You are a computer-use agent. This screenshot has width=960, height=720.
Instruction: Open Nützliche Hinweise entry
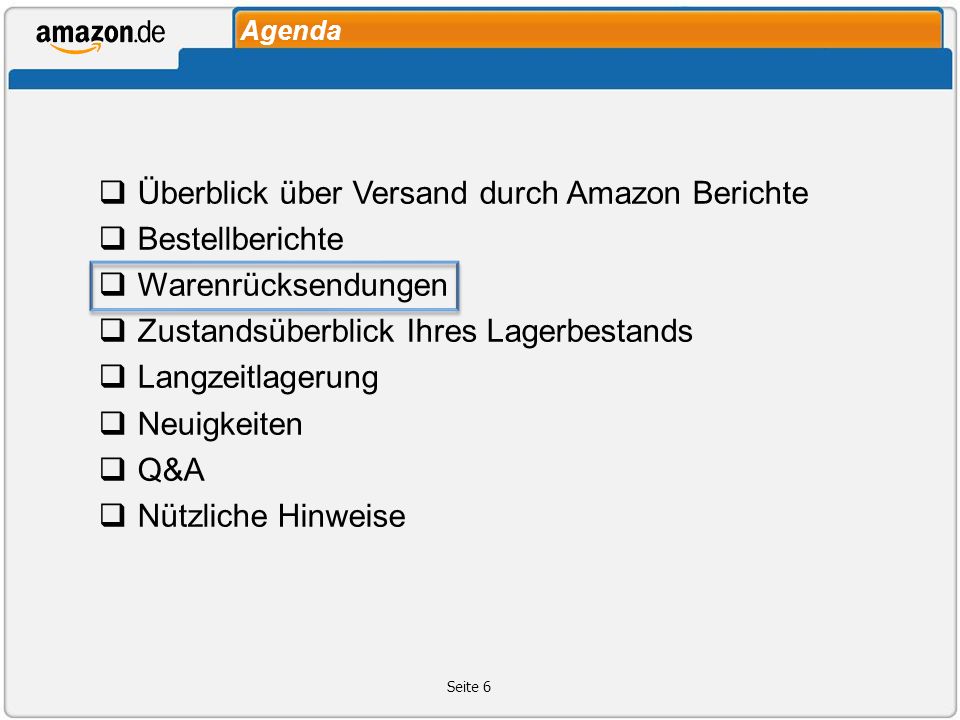point(272,516)
